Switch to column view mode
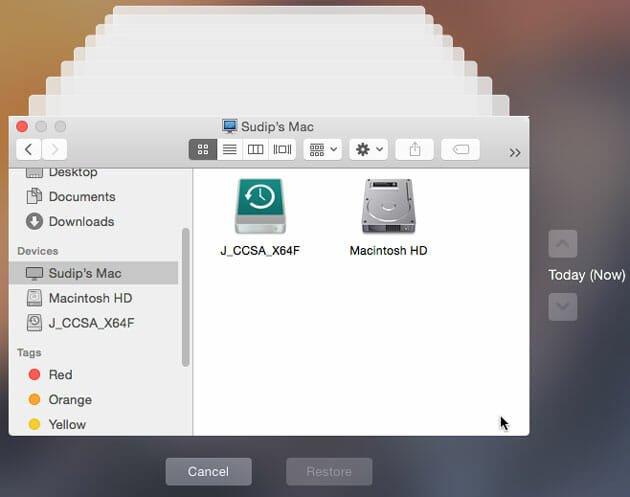 click(x=256, y=149)
